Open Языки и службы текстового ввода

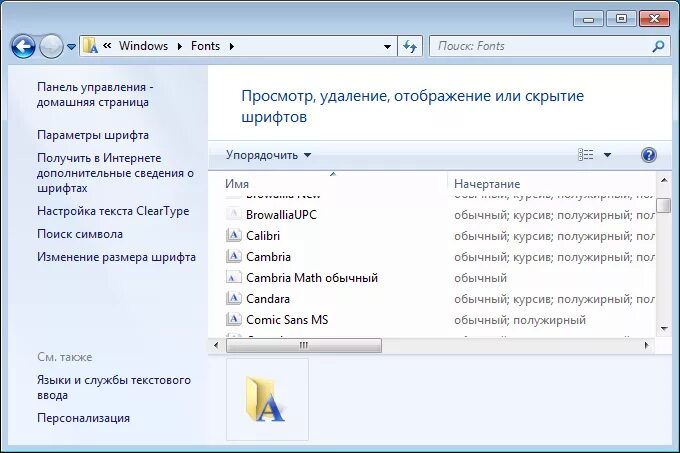pyautogui.click(x=114, y=387)
